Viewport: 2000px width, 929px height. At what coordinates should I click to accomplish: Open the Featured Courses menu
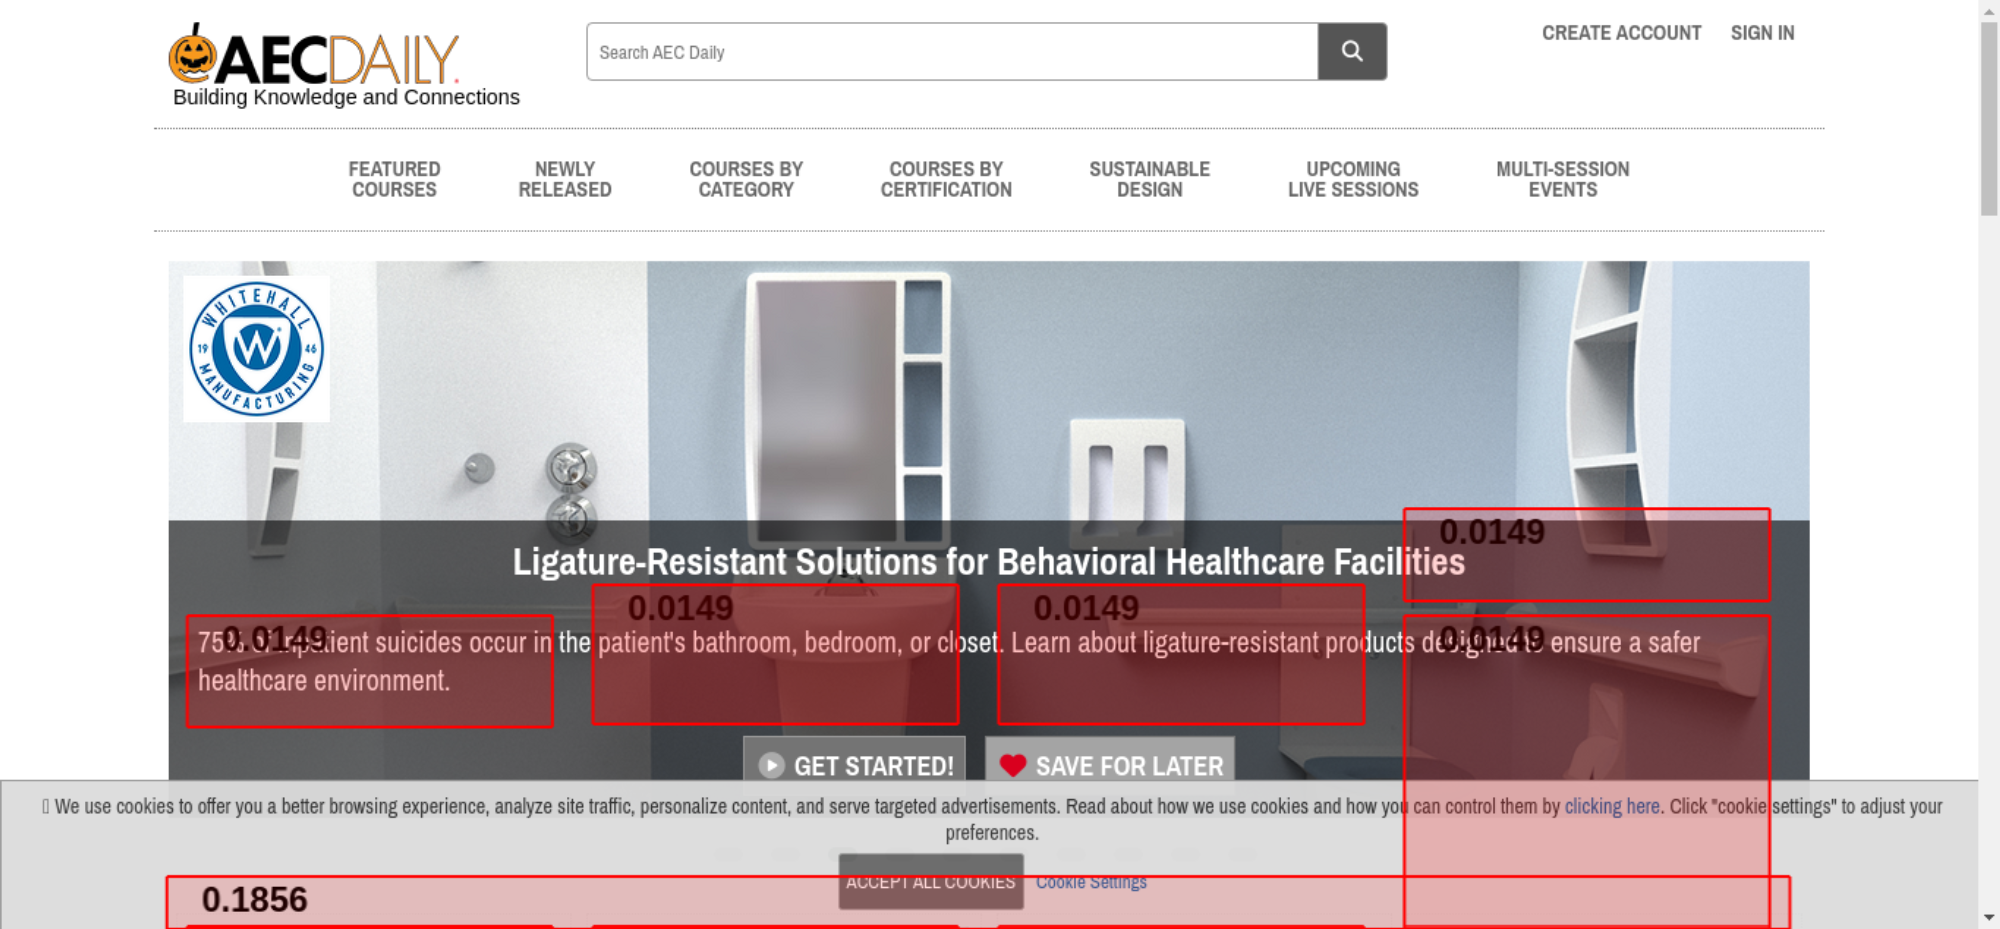coord(394,180)
